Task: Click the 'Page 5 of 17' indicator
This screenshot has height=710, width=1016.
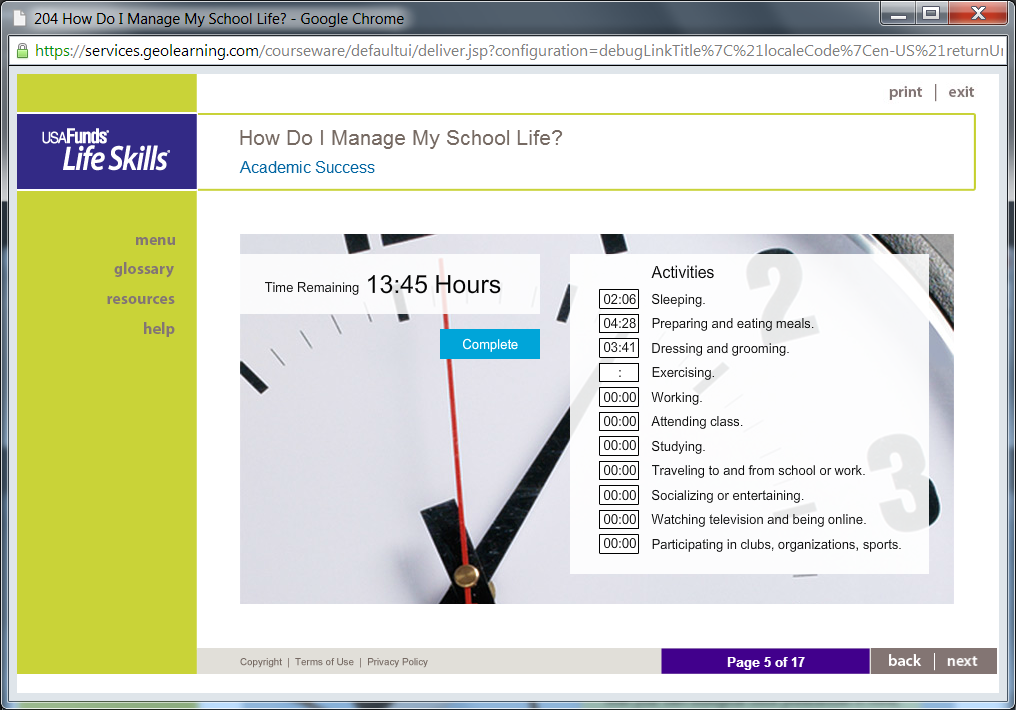Action: point(765,661)
